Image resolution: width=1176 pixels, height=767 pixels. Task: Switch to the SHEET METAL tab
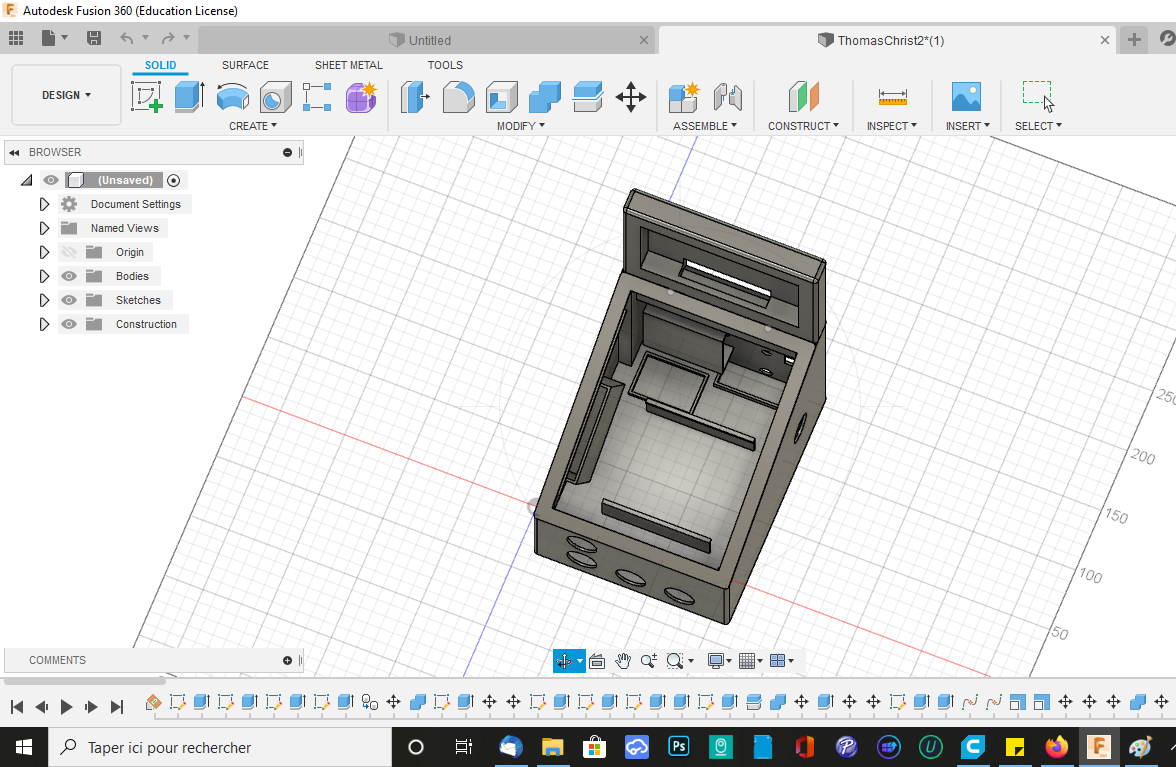[348, 65]
